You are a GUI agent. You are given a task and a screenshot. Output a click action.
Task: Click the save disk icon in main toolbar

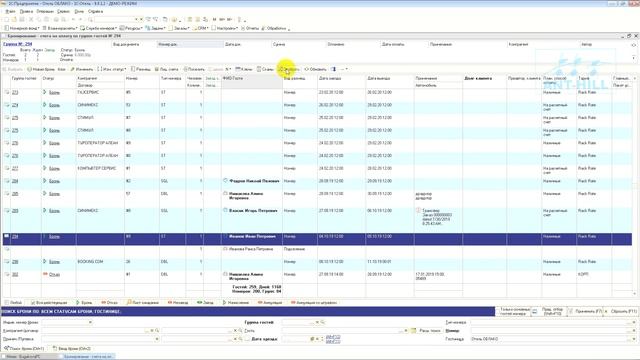pos(22,19)
